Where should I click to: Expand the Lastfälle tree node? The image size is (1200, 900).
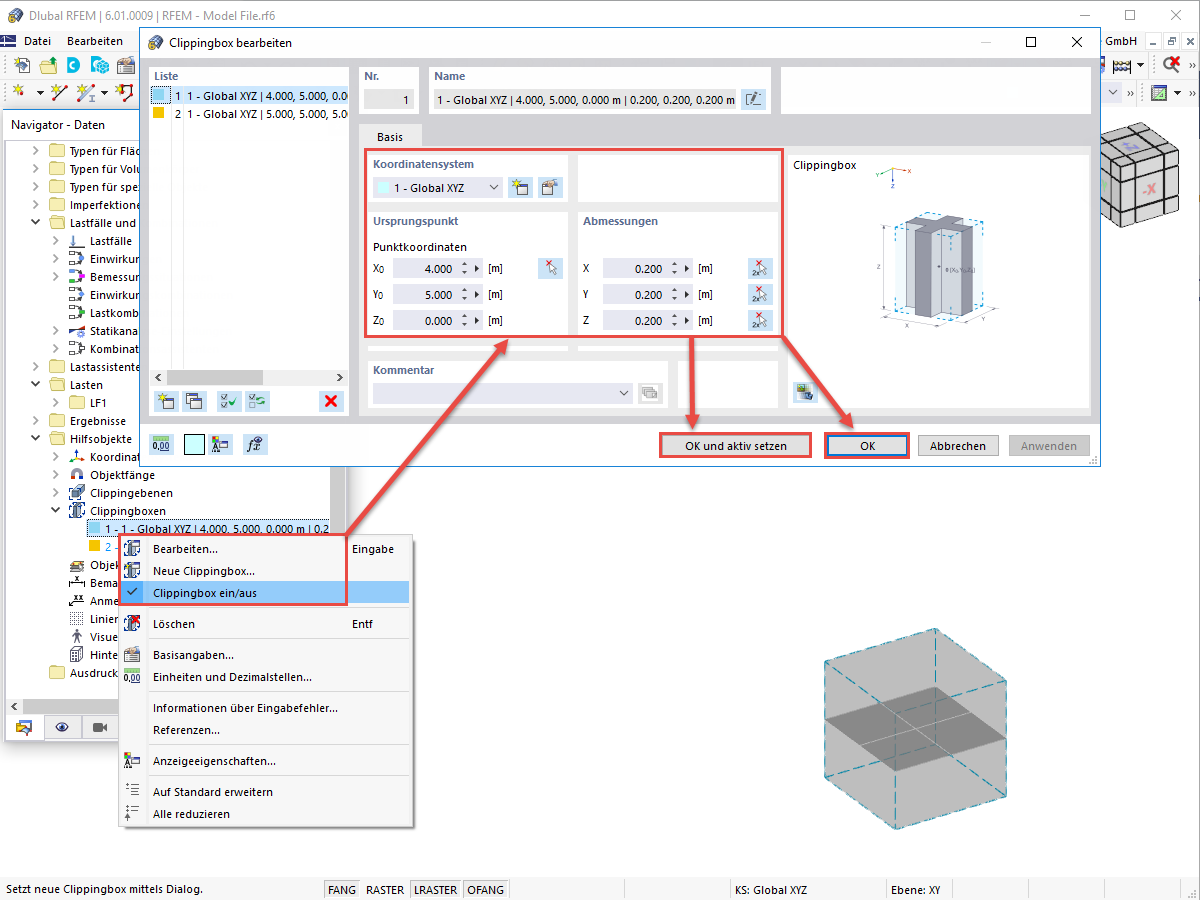pyautogui.click(x=55, y=241)
